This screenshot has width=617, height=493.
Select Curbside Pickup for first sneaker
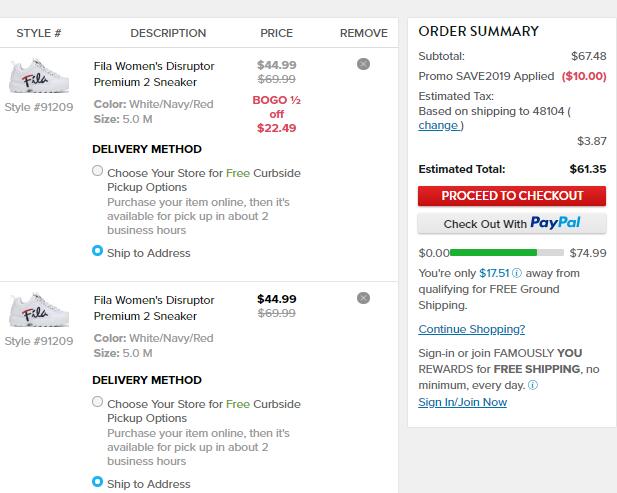coord(97,171)
